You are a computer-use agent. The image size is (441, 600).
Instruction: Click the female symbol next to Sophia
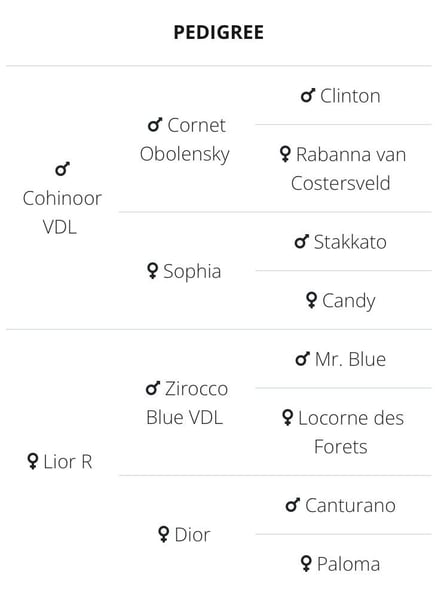152,271
